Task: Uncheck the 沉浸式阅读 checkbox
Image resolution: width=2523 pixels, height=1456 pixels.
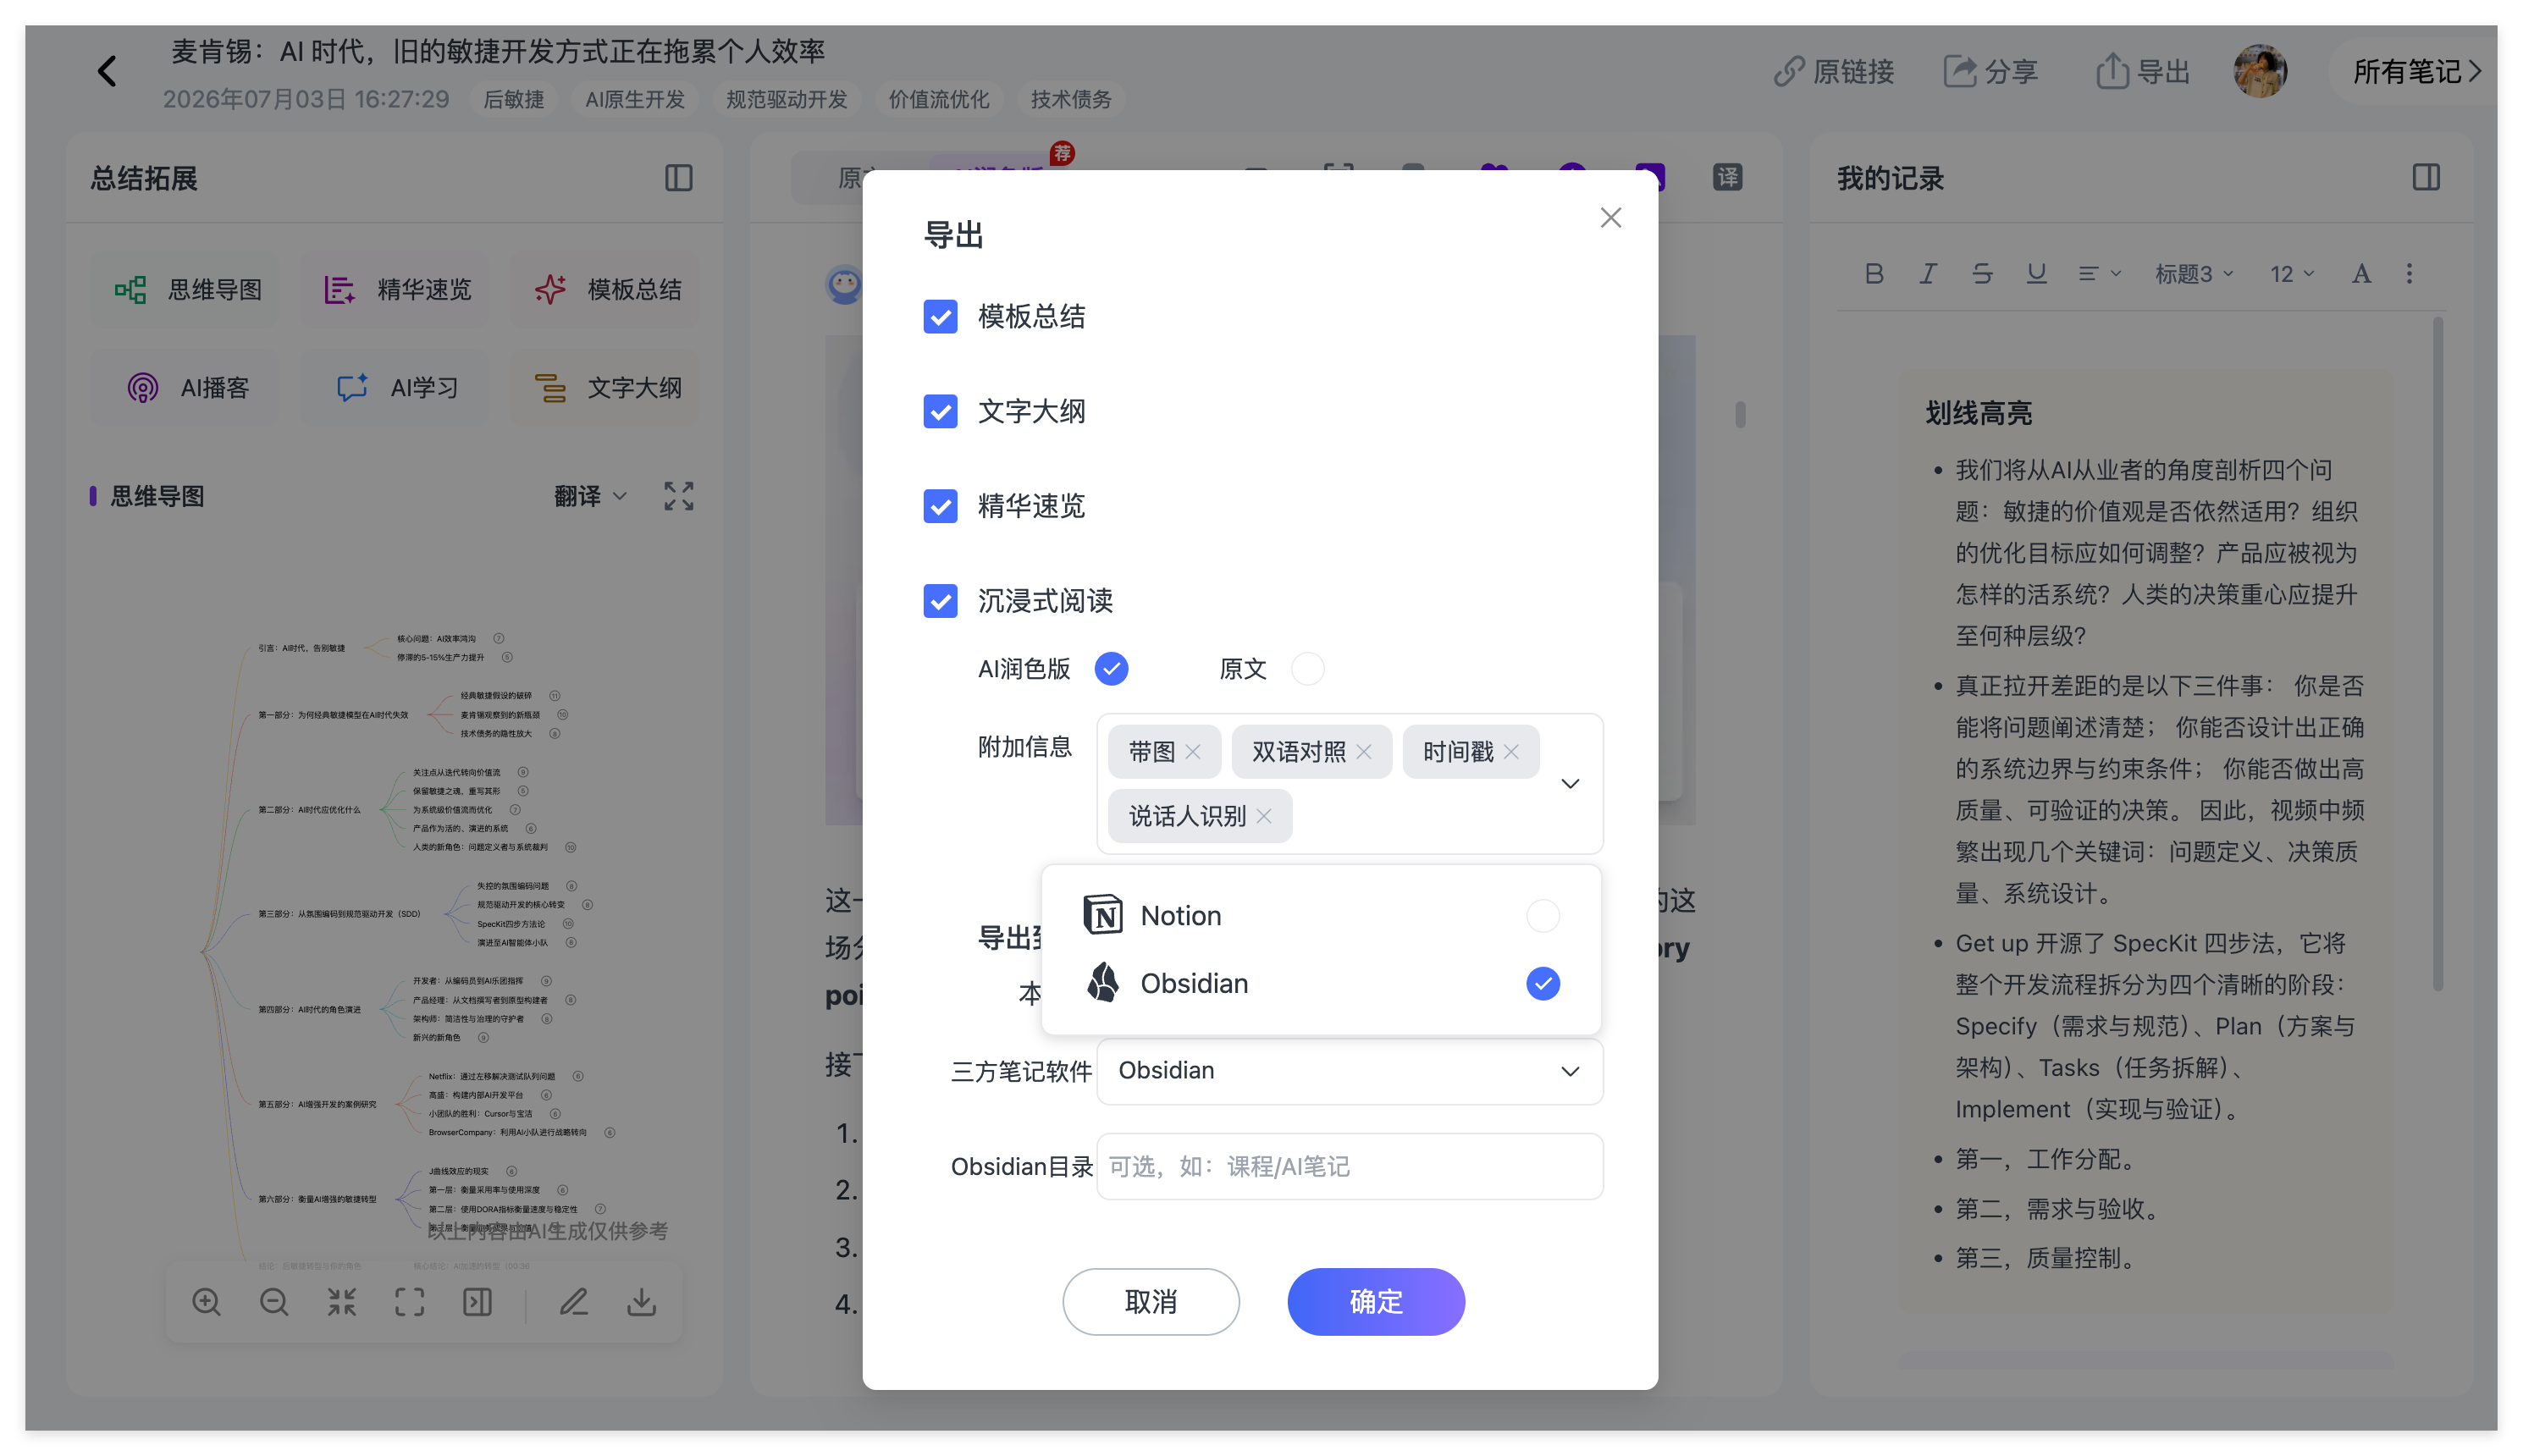Action: [x=940, y=601]
